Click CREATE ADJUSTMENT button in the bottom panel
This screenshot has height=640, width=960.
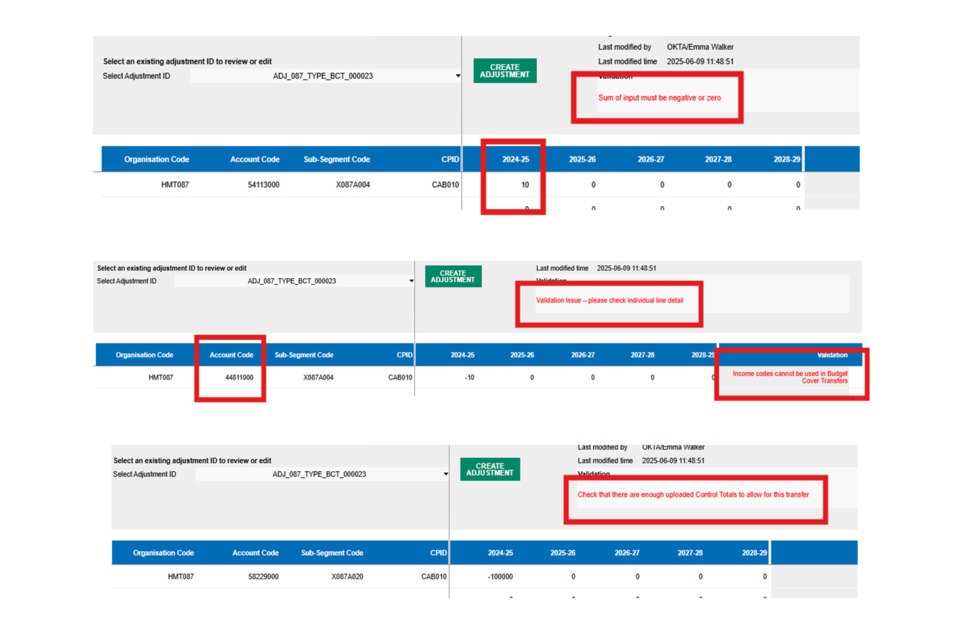(x=489, y=469)
